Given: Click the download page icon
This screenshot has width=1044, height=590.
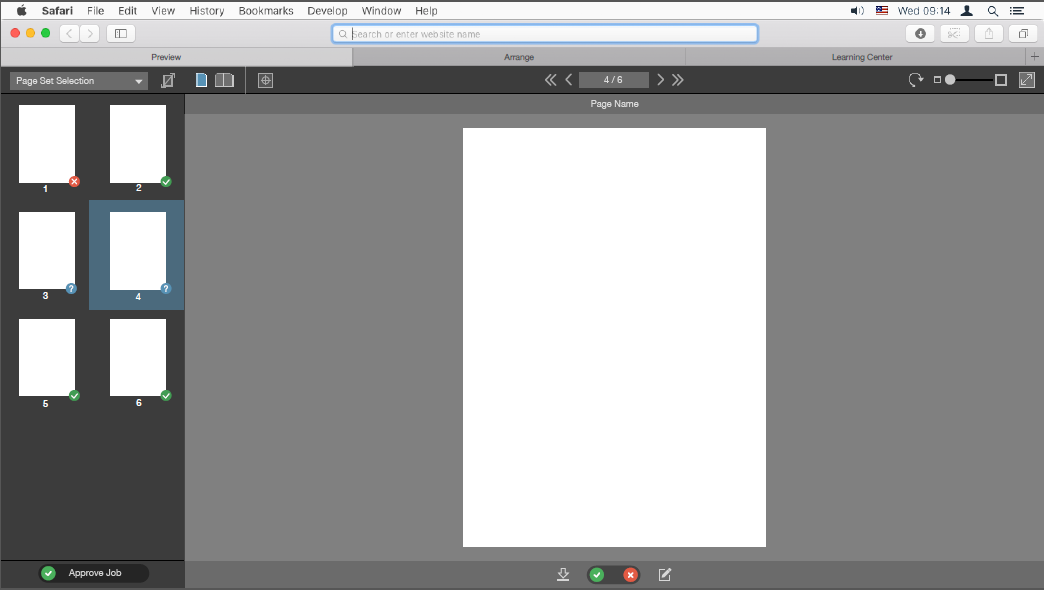Looking at the screenshot, I should (x=563, y=574).
